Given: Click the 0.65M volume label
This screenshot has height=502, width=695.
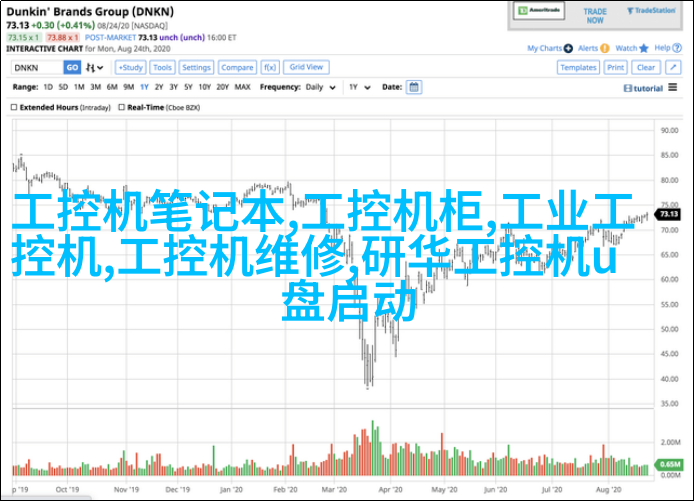Looking at the screenshot, I should pos(669,464).
